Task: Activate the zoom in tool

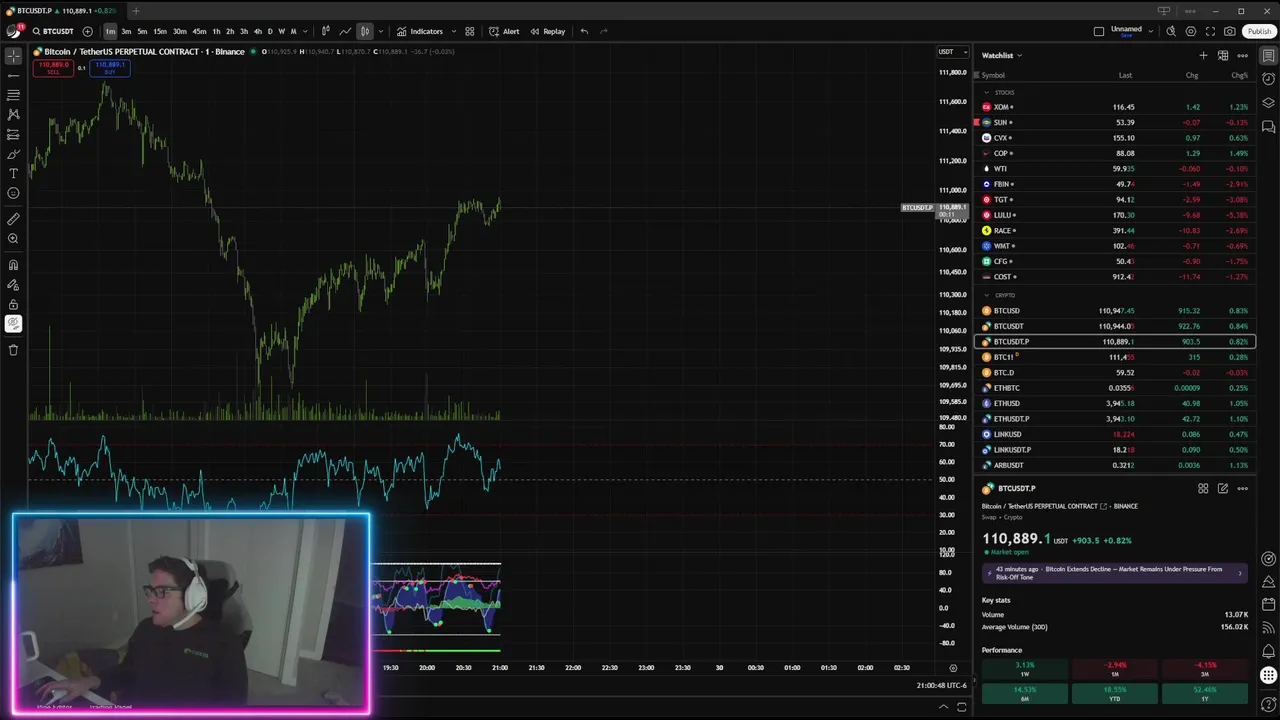Action: pyautogui.click(x=13, y=239)
